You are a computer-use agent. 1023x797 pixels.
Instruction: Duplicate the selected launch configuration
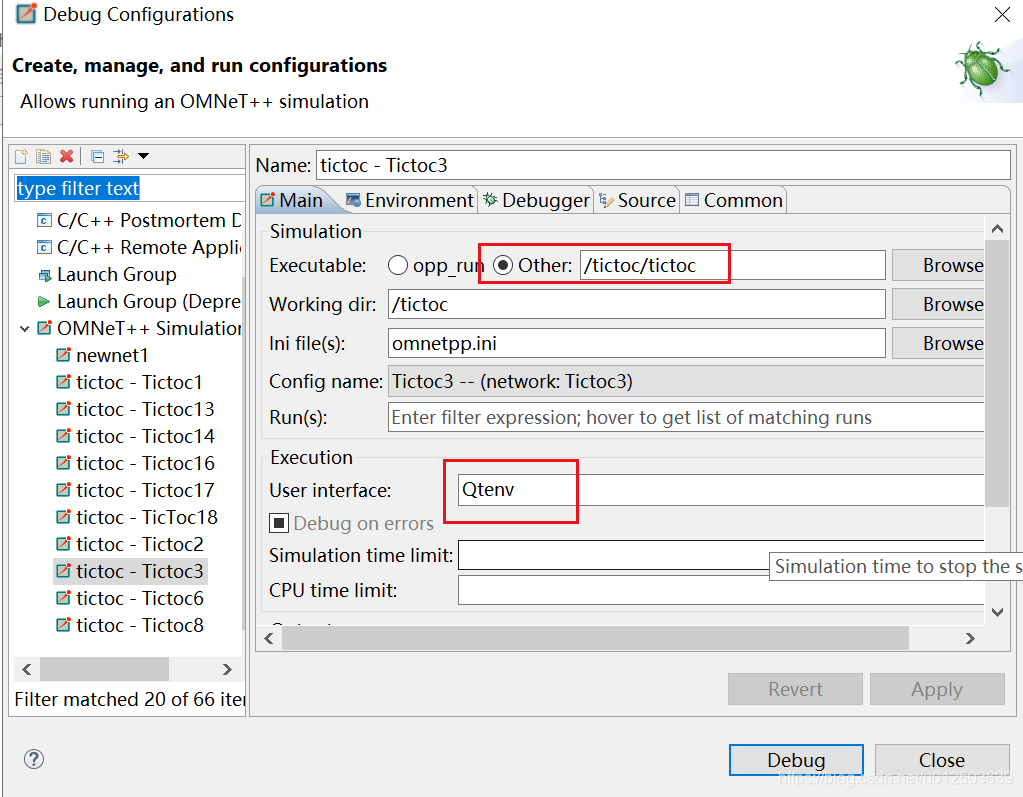[43, 156]
